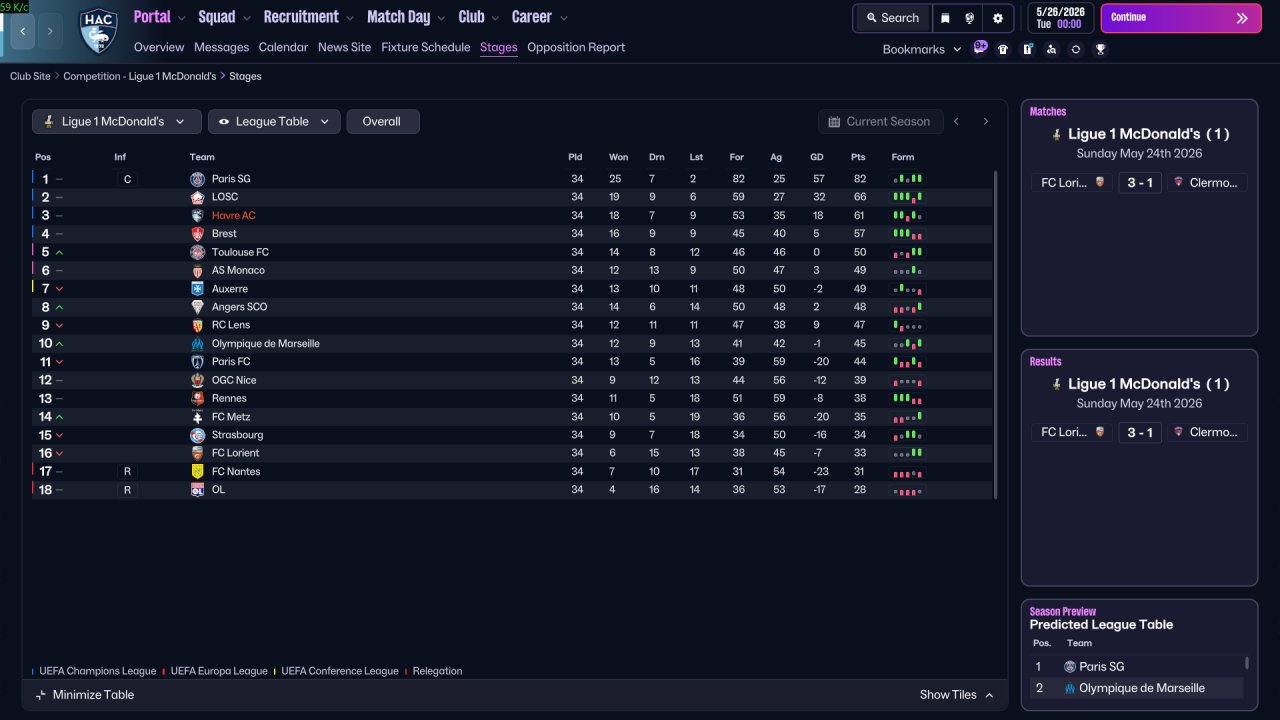Viewport: 1280px width, 720px height.
Task: Go to the Fixture Schedule tab
Action: (x=426, y=47)
